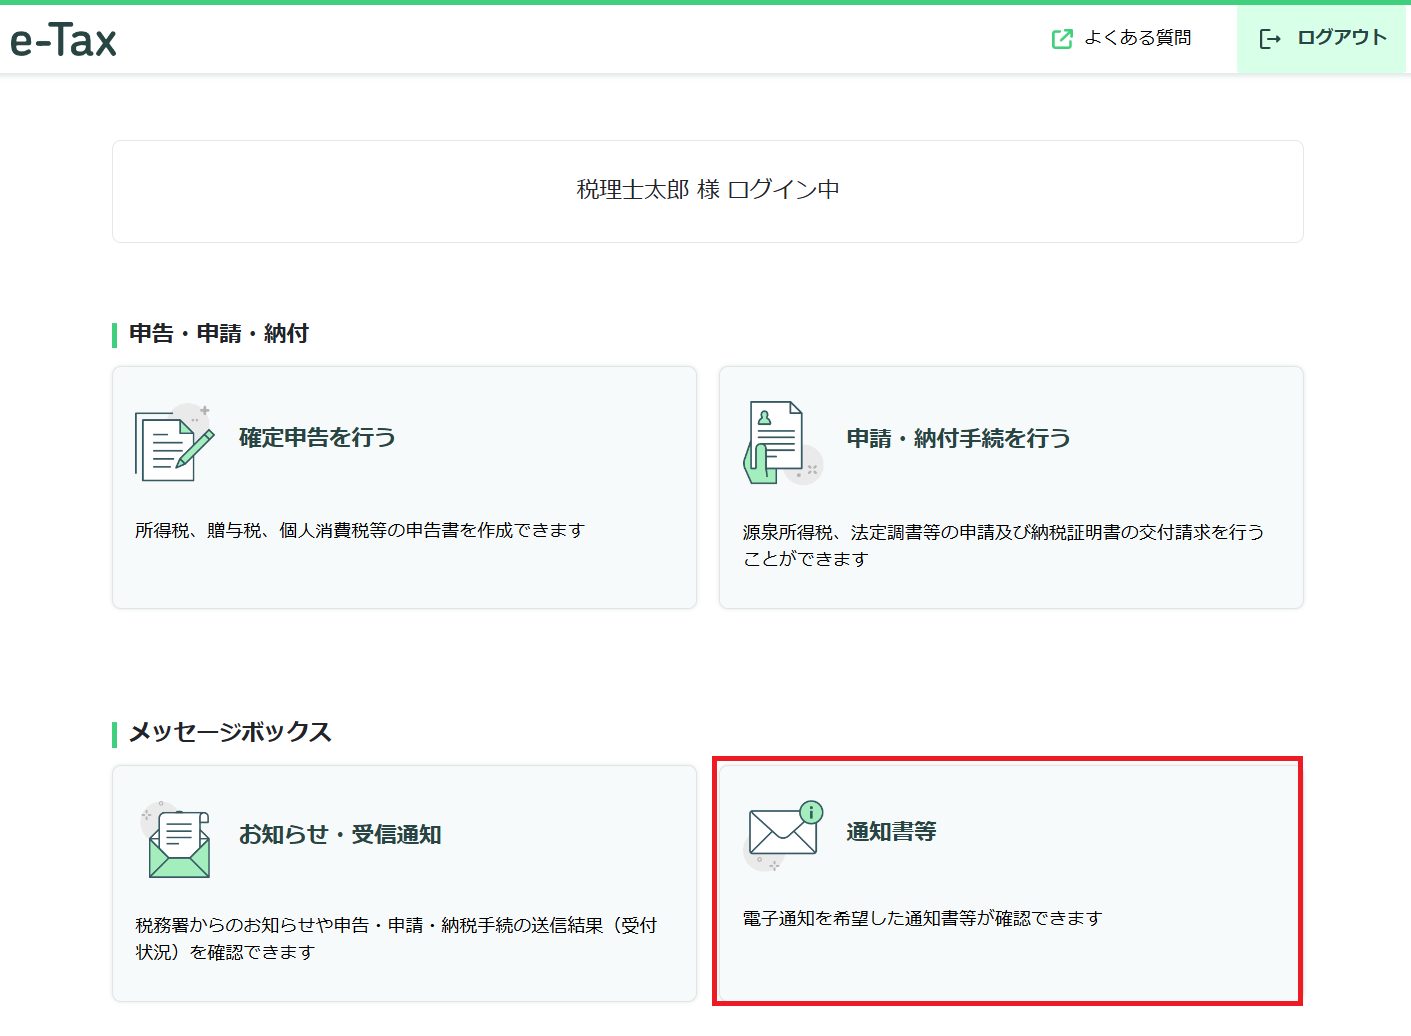Click the 電子通知を希望した description text
Viewport: 1411px width, 1036px height.
pos(922,918)
